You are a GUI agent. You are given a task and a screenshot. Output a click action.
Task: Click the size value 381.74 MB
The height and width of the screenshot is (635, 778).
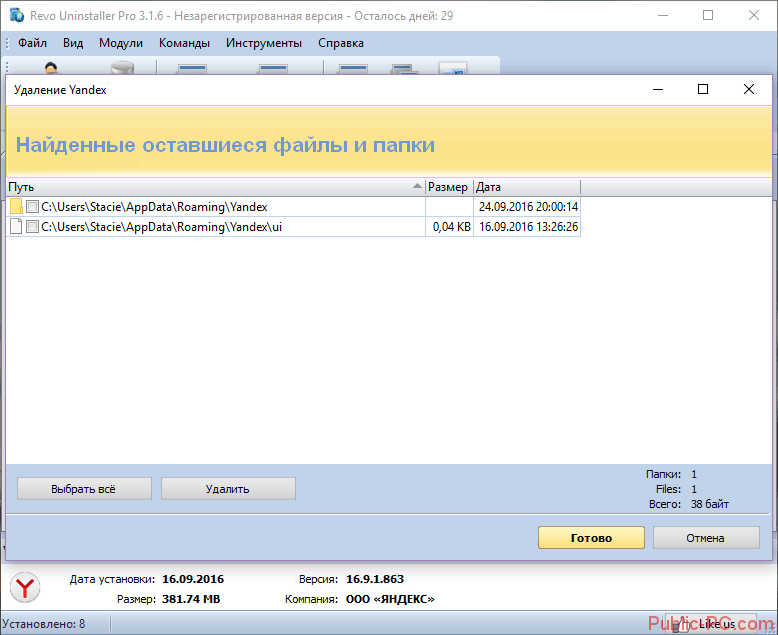click(191, 599)
